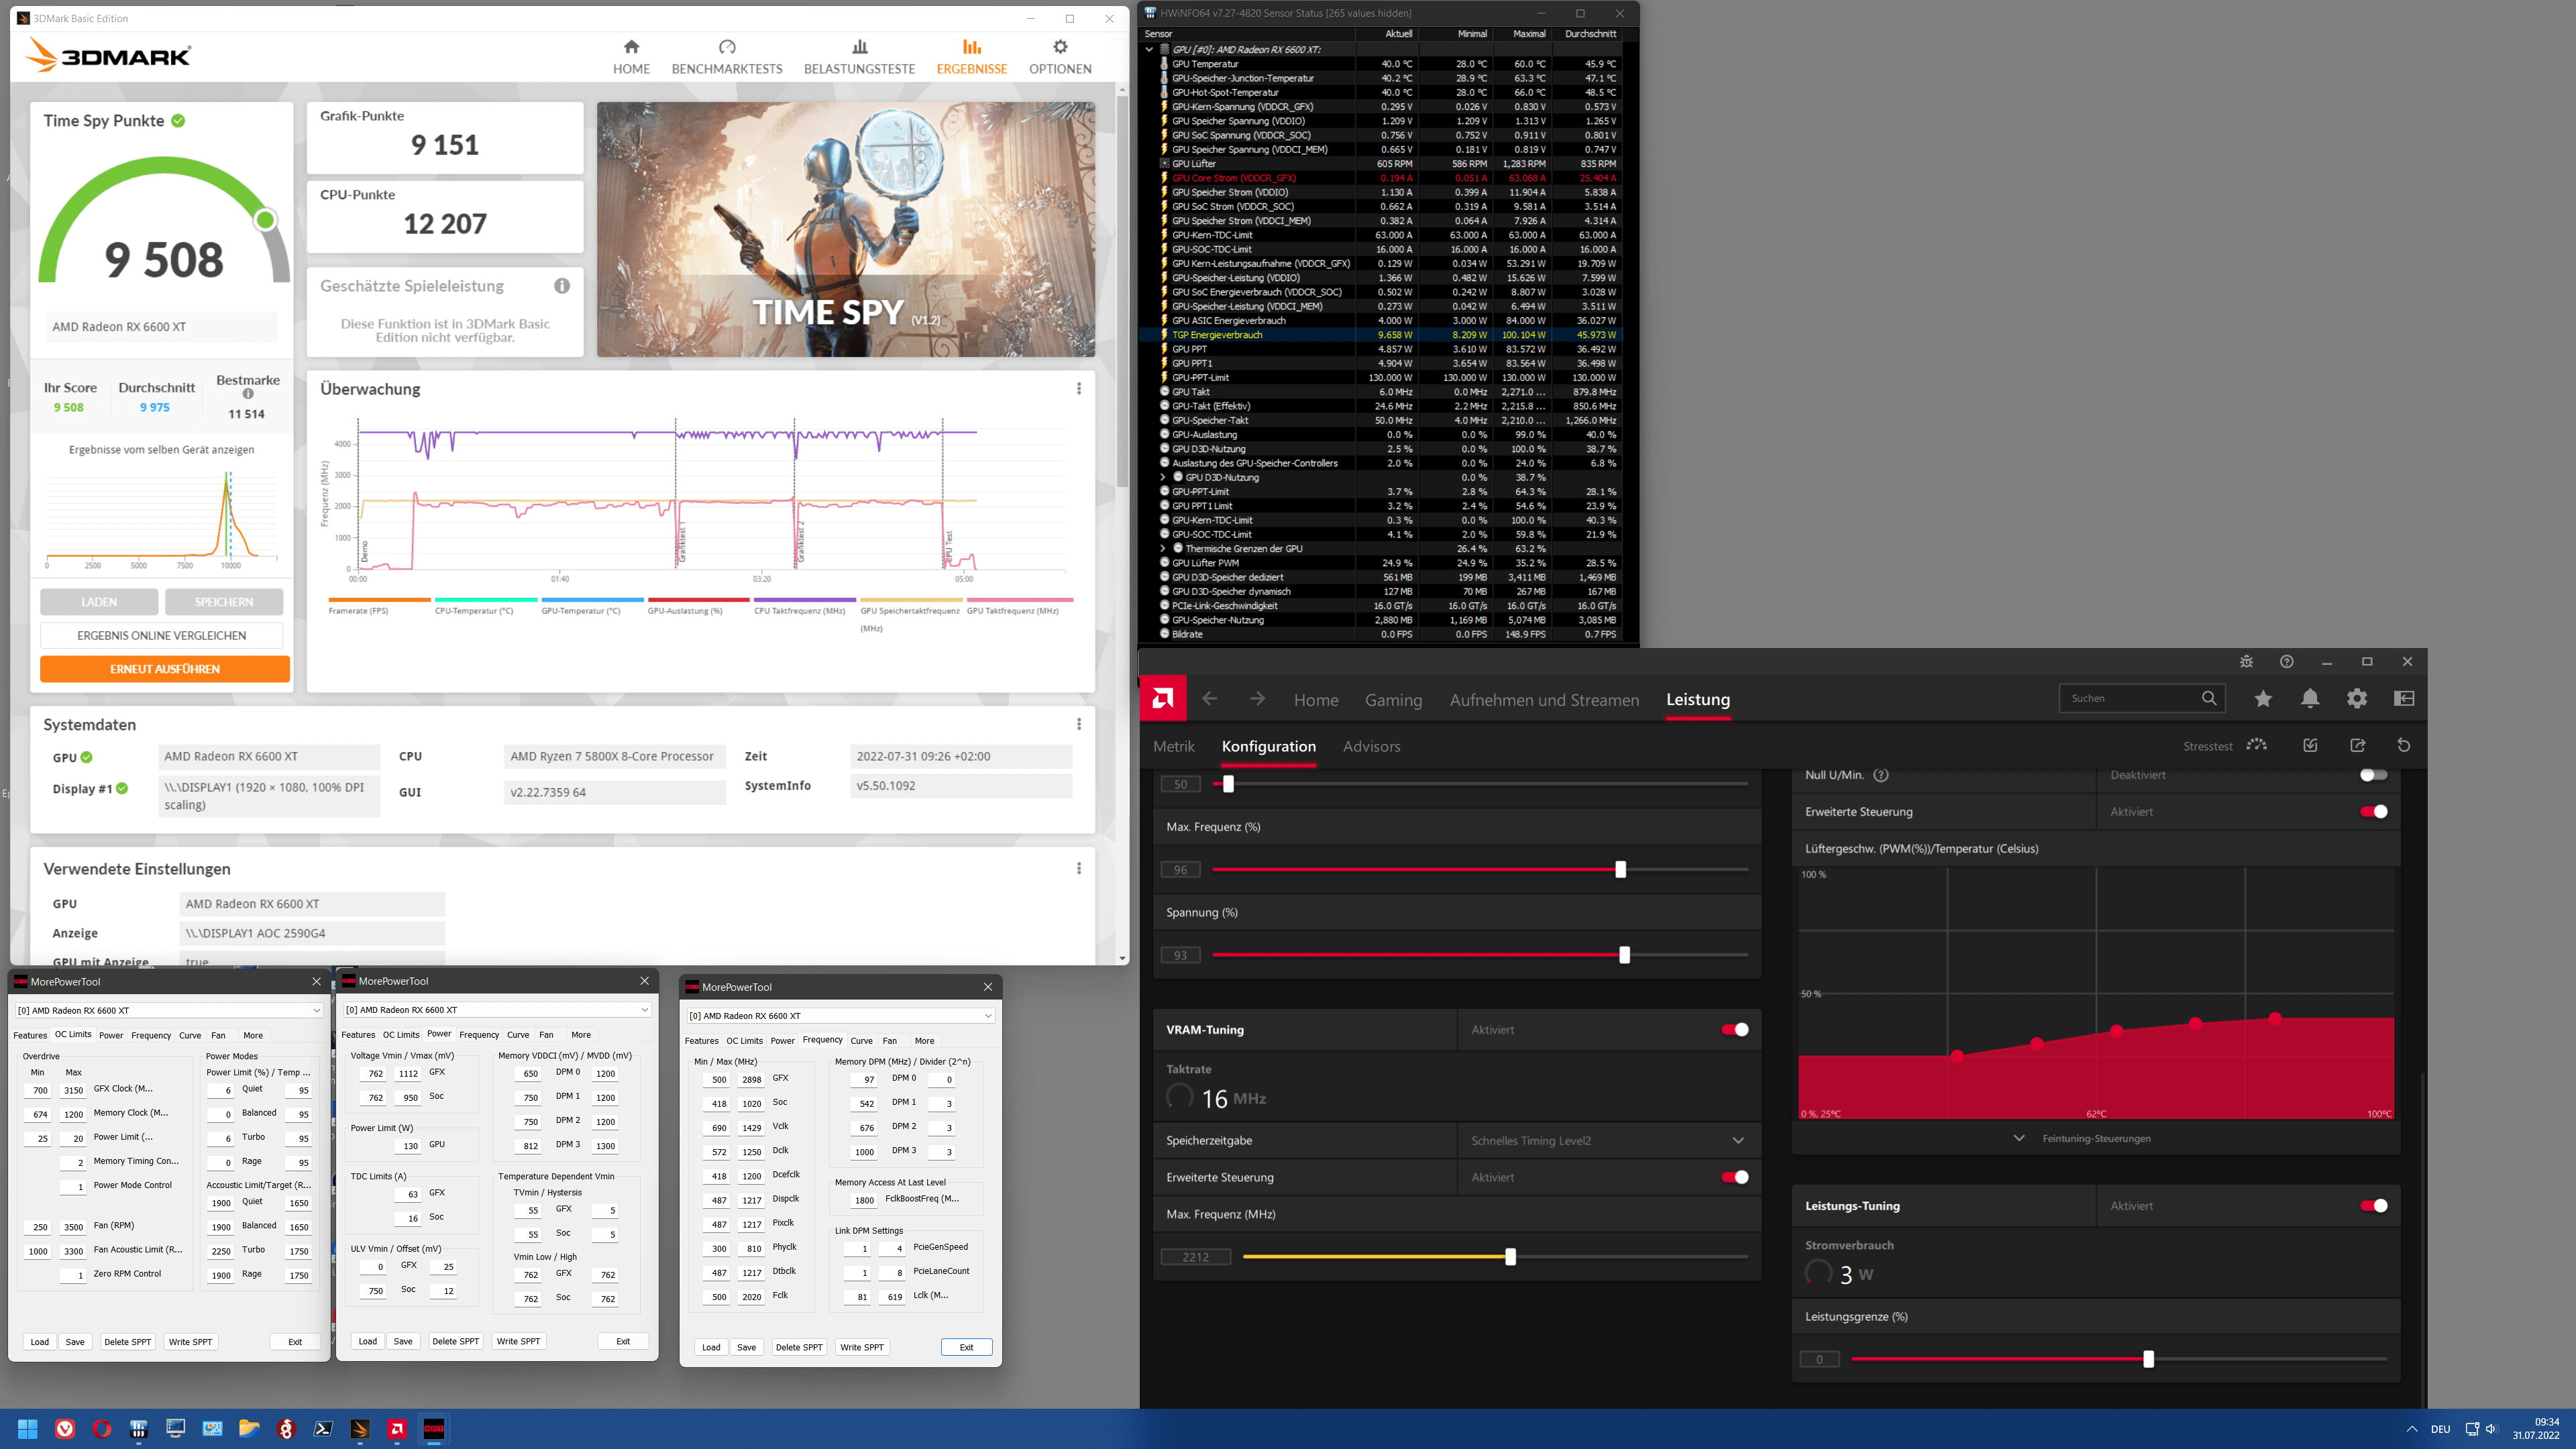Screen dimensions: 2576x1449
Task: Disable the Leistungs-Tuning toggle
Action: point(2373,1206)
